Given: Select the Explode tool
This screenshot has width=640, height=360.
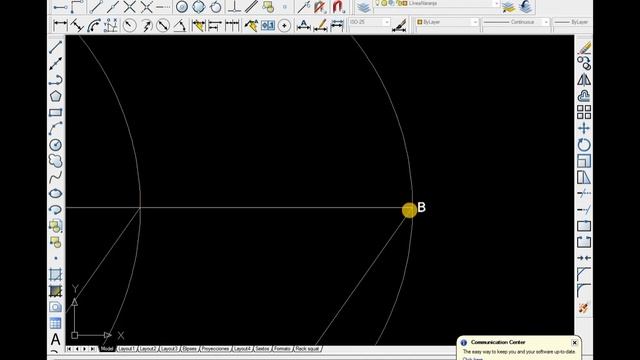Looking at the screenshot, I should click(584, 307).
